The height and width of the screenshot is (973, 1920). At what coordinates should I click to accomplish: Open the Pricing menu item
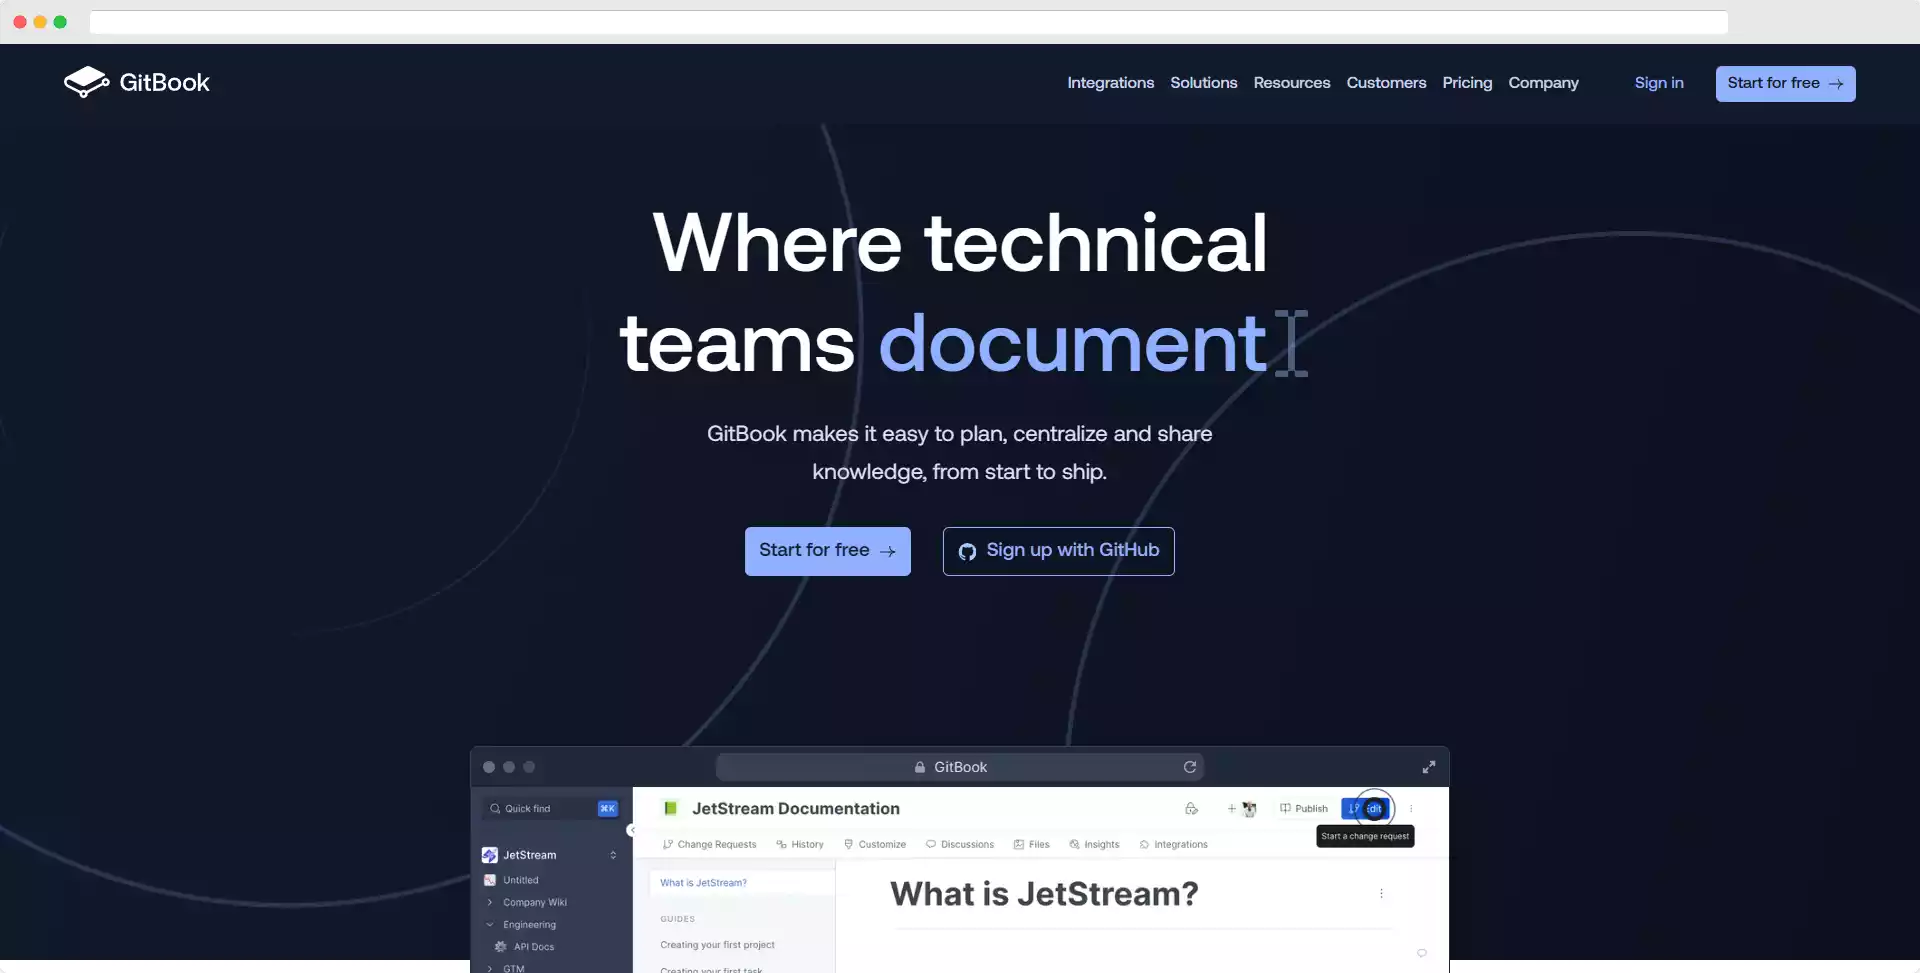pyautogui.click(x=1467, y=83)
